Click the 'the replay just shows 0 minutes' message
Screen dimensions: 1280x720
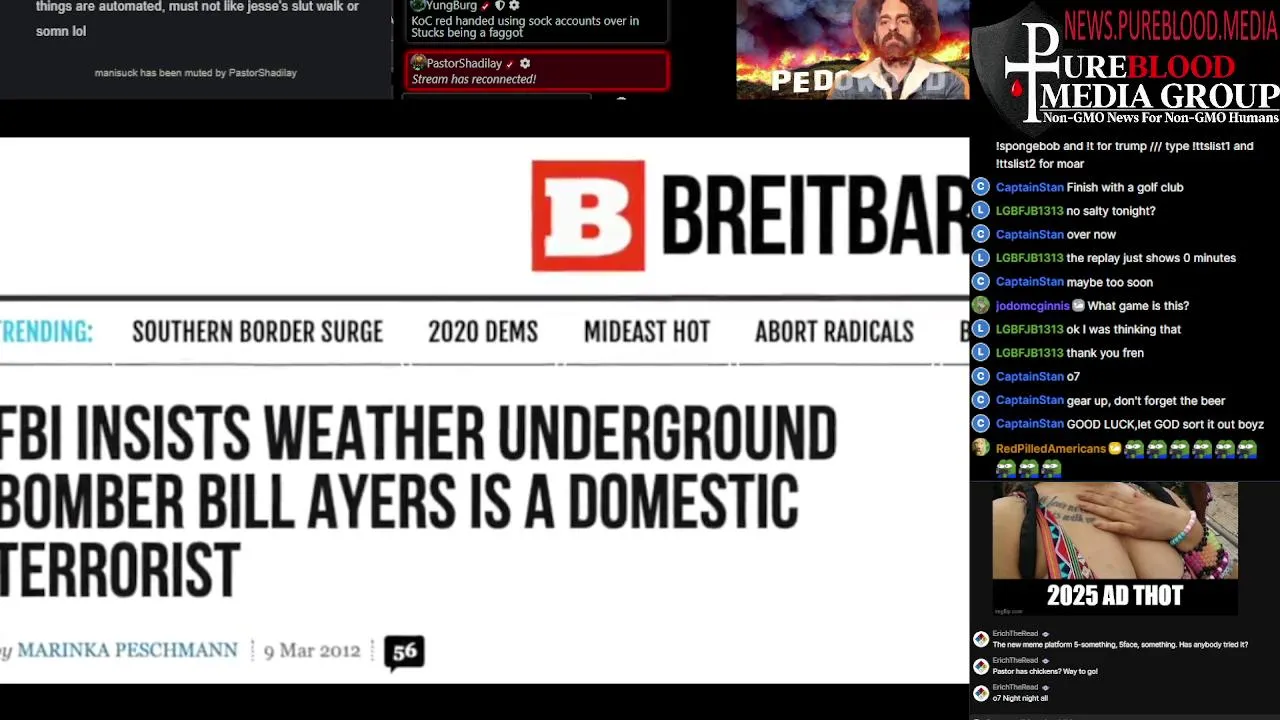point(1151,258)
